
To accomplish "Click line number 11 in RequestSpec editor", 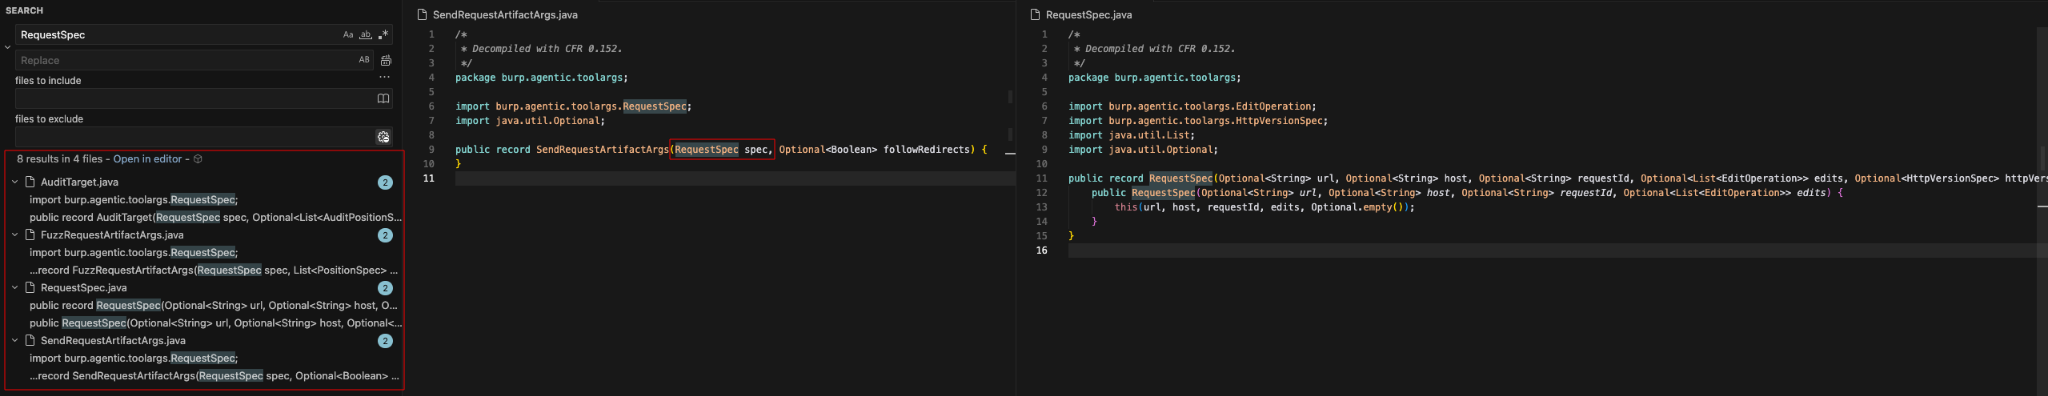I will [x=1041, y=179].
